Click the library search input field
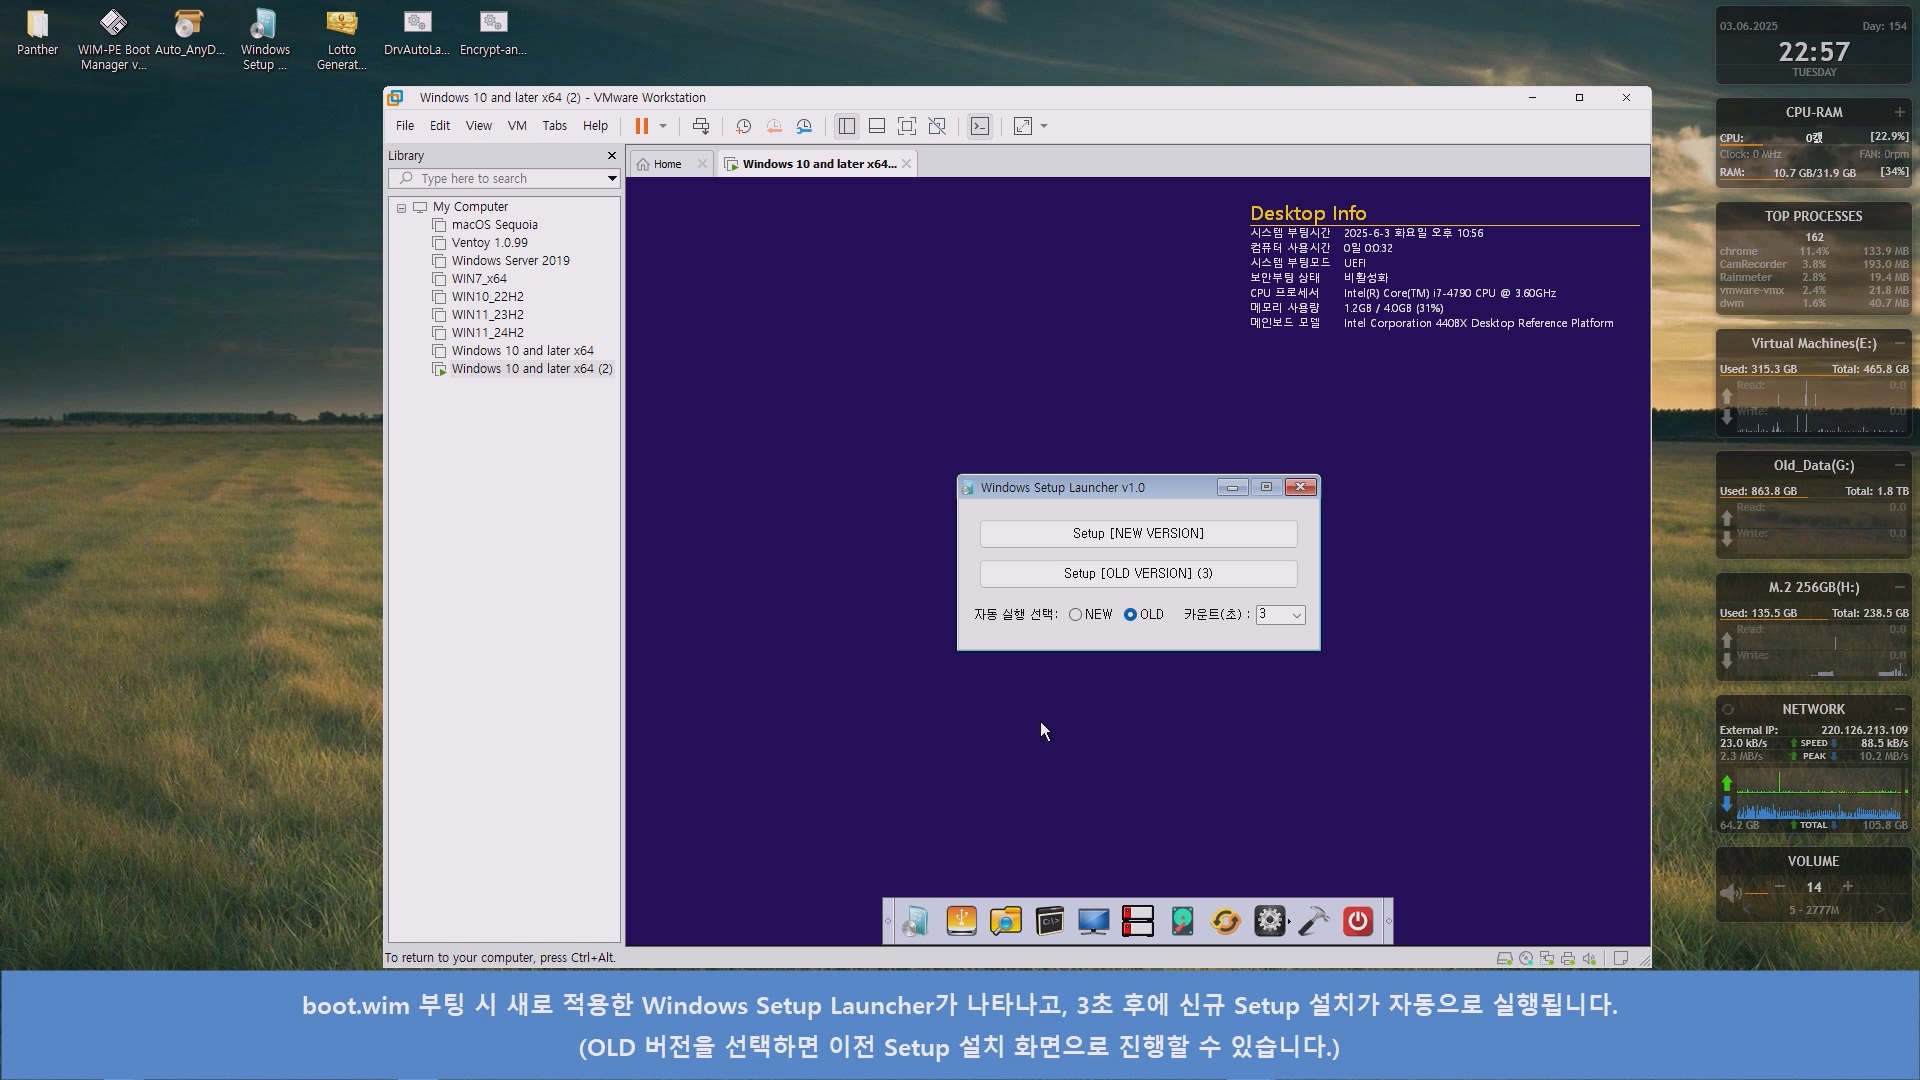The width and height of the screenshot is (1920, 1080). tap(500, 179)
